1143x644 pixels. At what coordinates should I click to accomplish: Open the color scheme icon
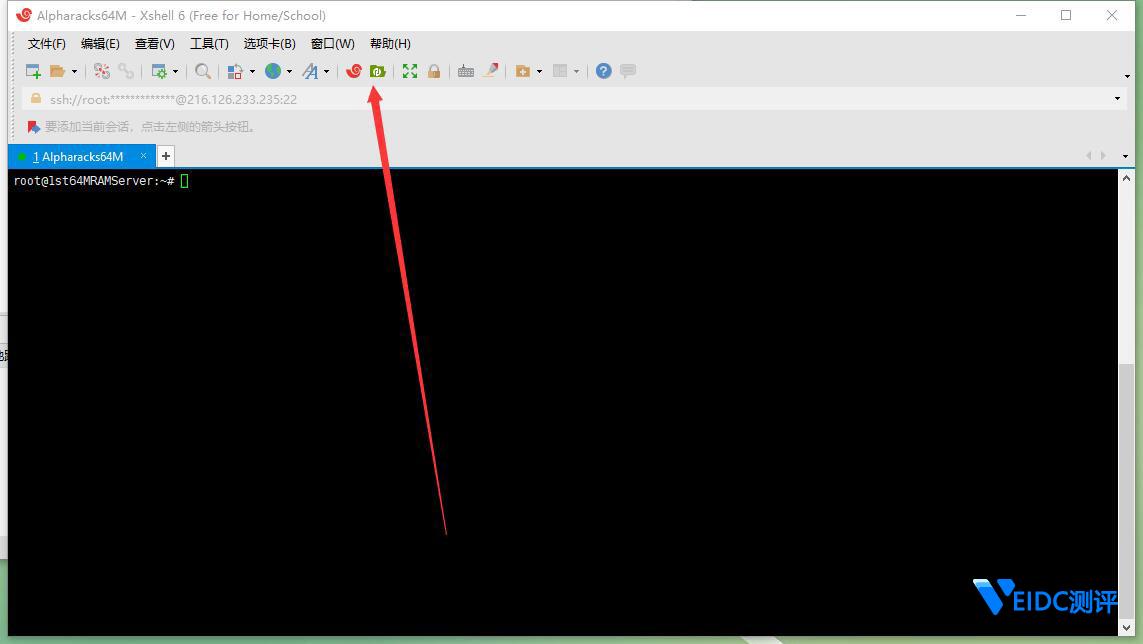(x=235, y=71)
